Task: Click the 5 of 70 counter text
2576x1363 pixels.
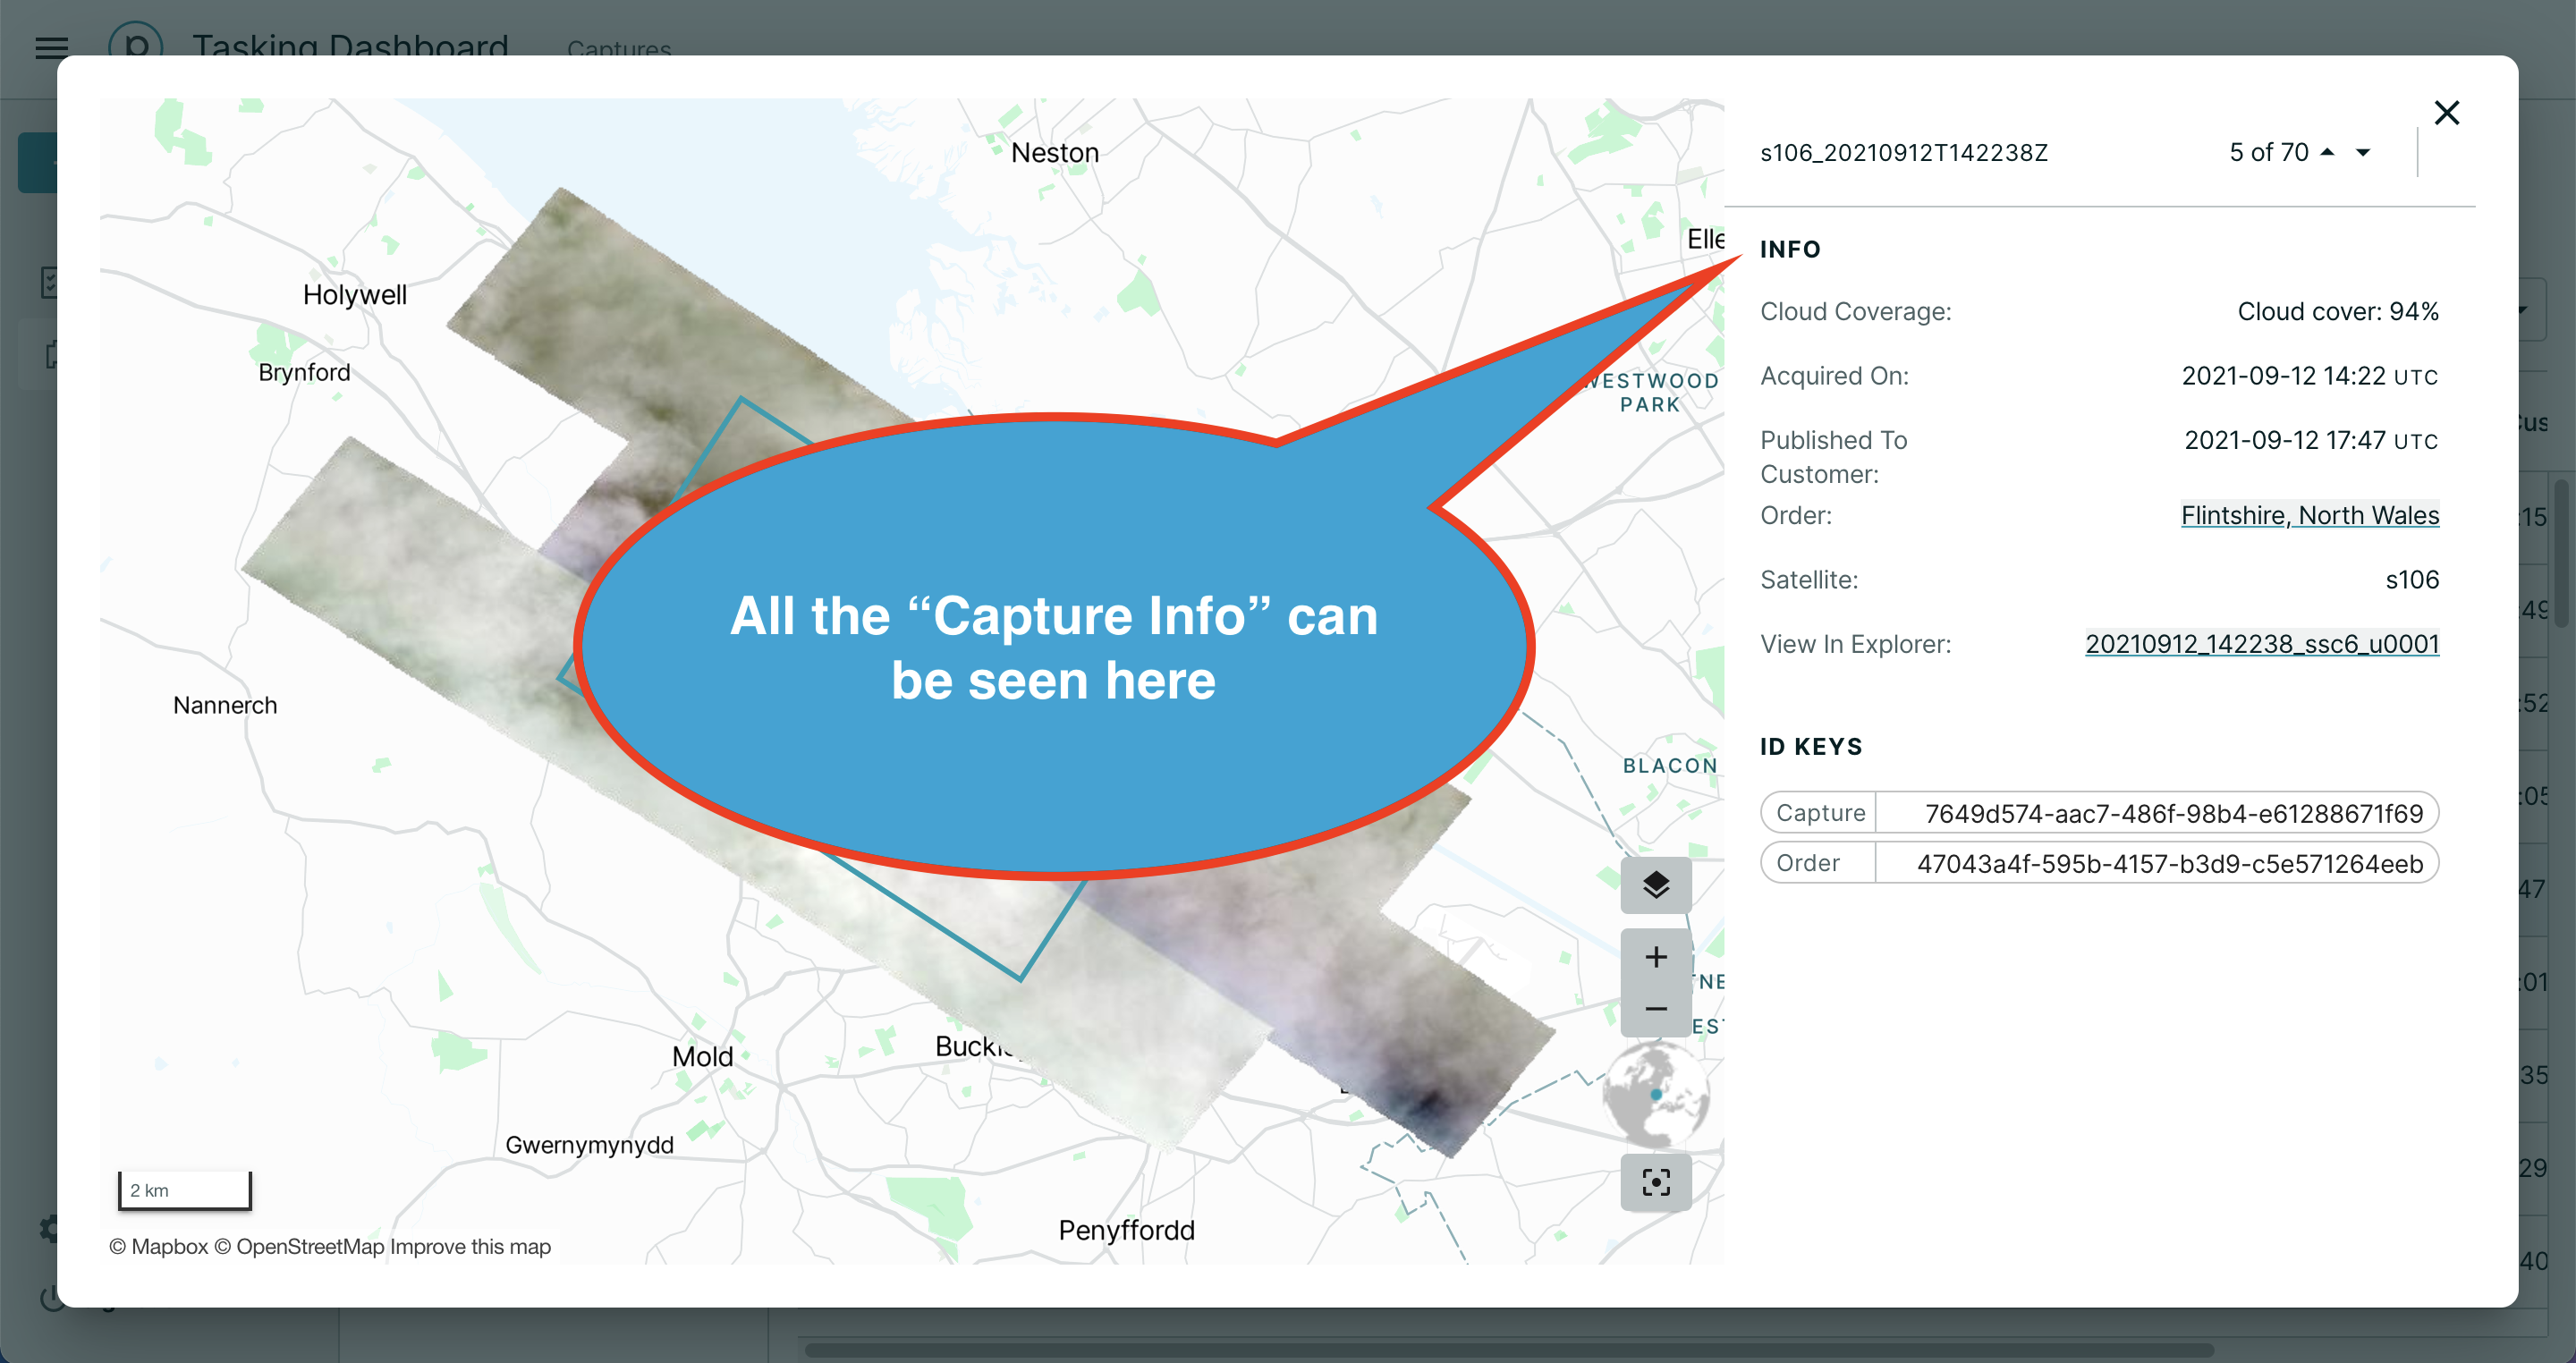Action: click(2269, 152)
